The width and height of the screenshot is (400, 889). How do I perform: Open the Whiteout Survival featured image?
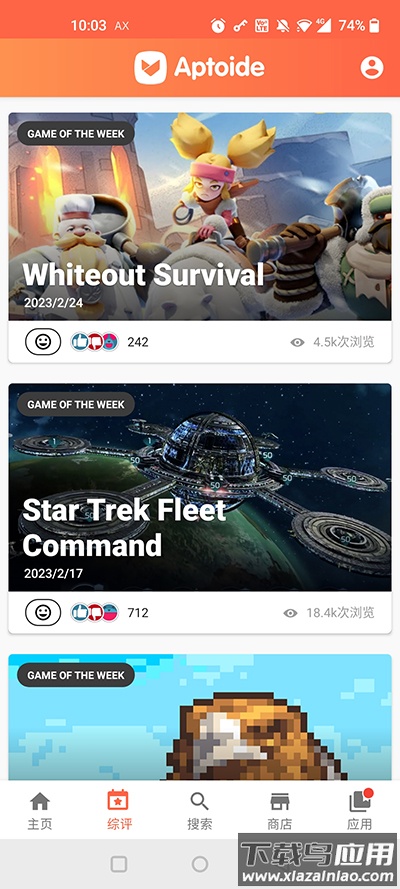click(200, 217)
